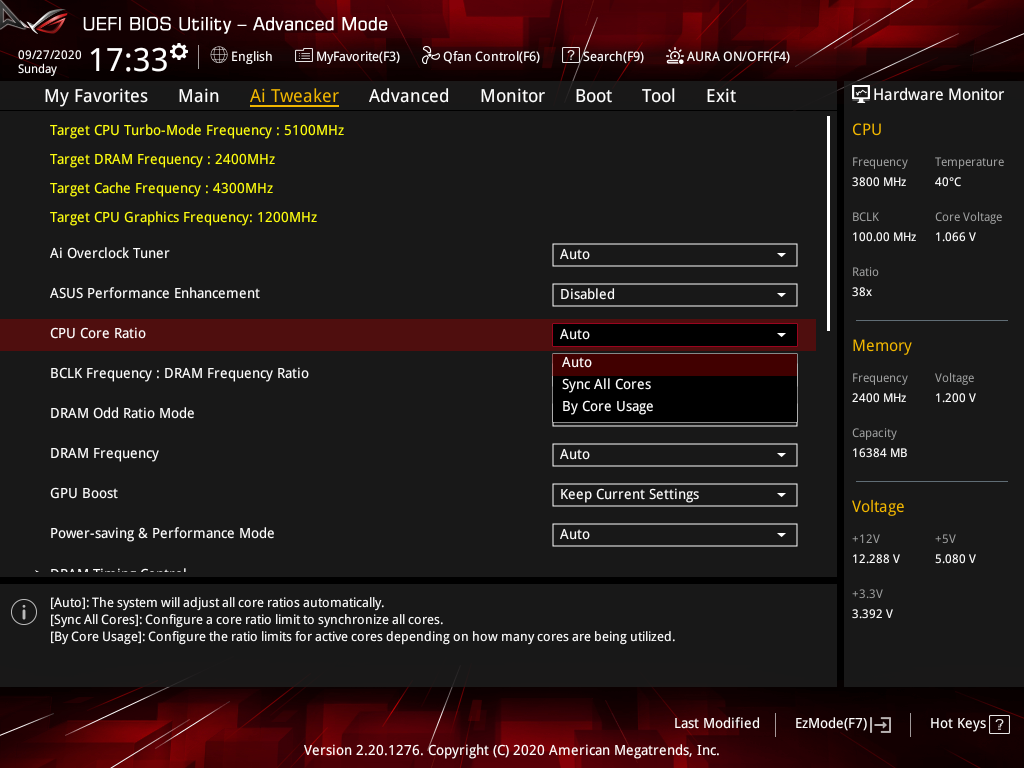
Task: Click +5V value 5.080 V
Action: (955, 558)
